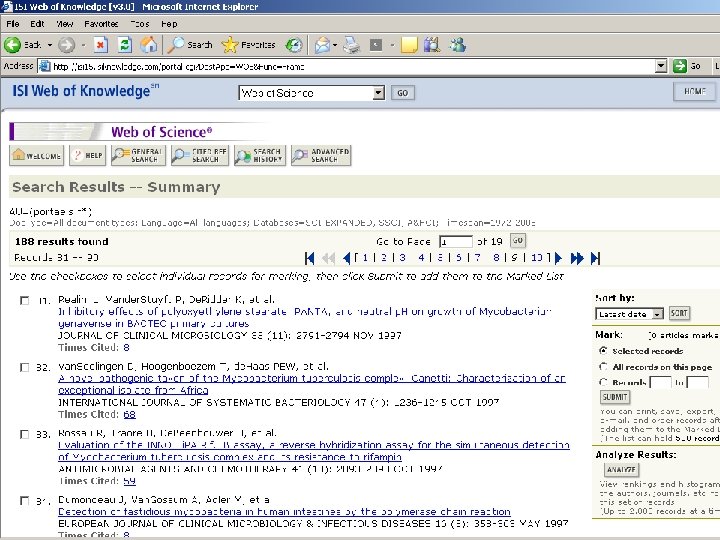This screenshot has height=540, width=720.
Task: Stop page loading with red X icon
Action: pyautogui.click(x=101, y=45)
